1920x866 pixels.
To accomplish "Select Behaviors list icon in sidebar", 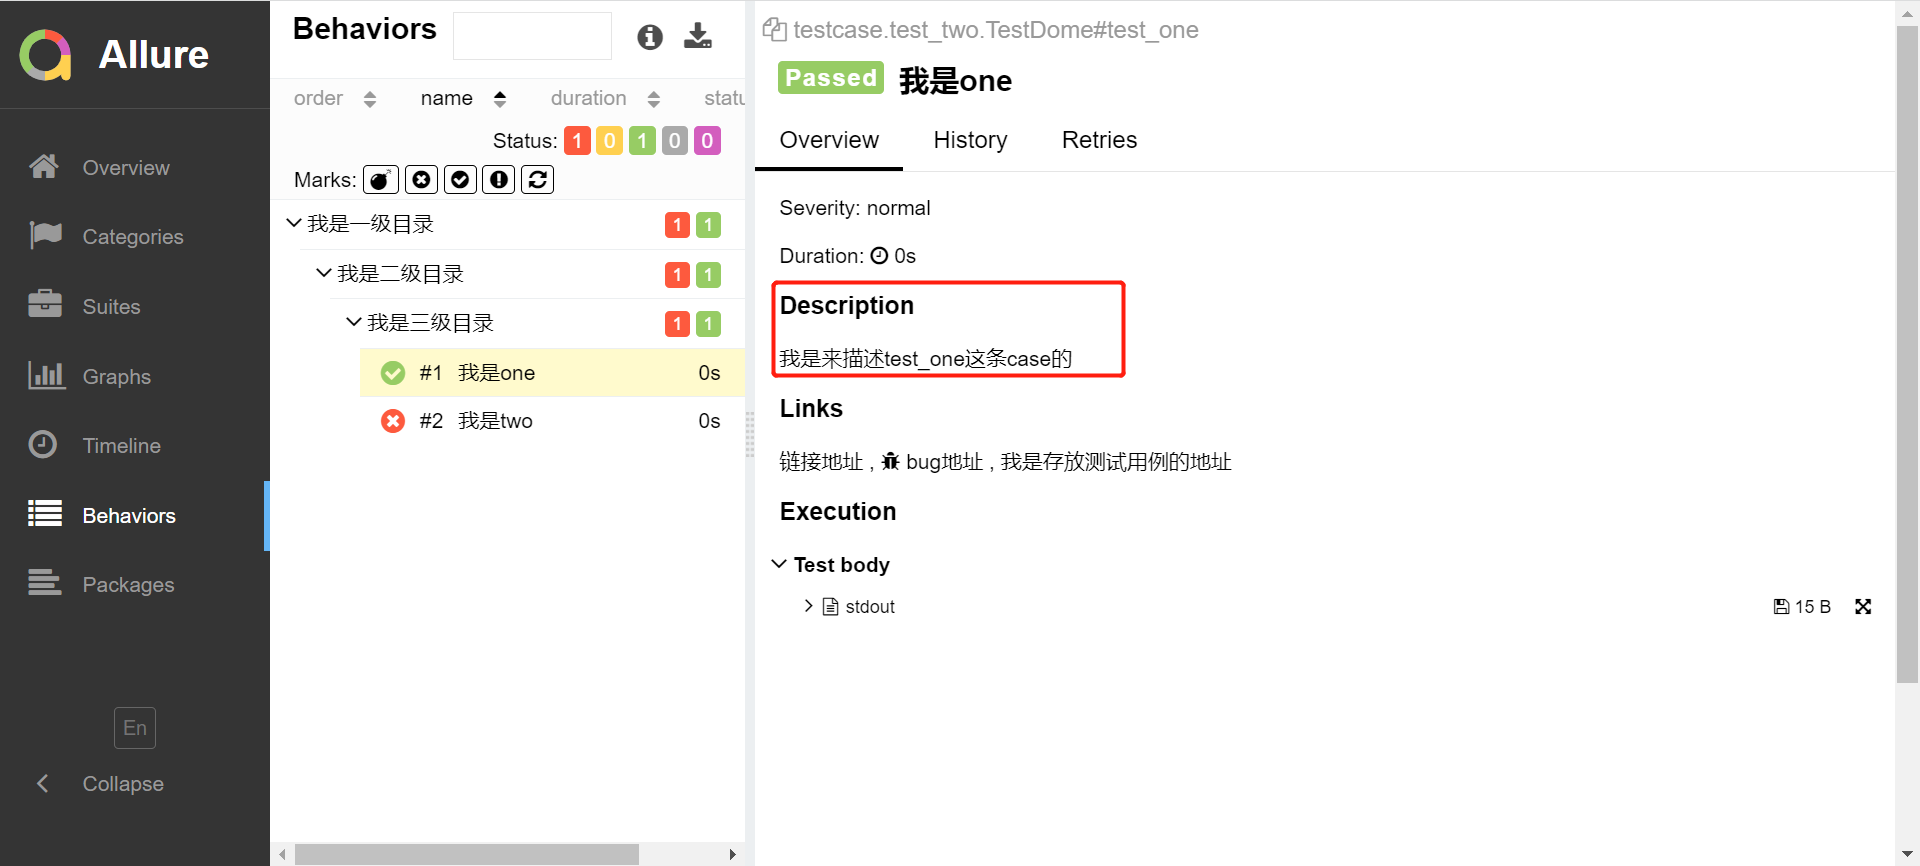I will [45, 513].
